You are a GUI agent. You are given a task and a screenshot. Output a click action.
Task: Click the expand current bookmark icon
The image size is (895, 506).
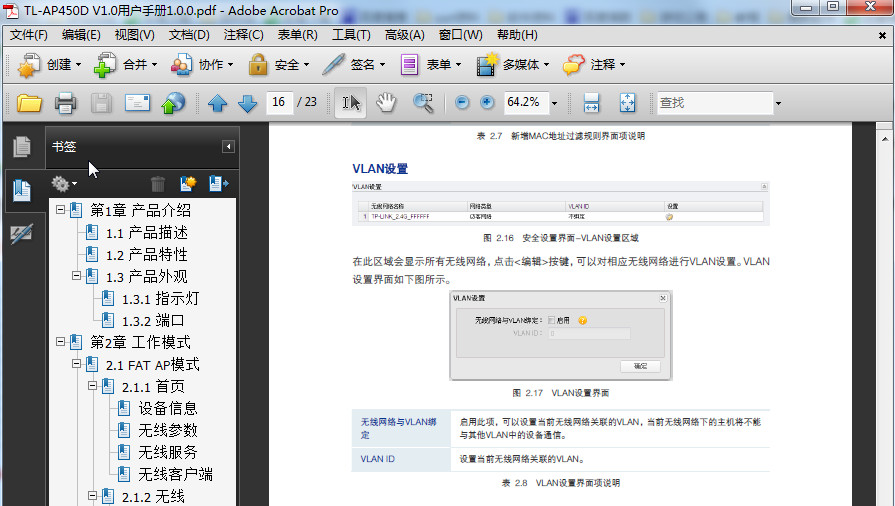point(219,183)
